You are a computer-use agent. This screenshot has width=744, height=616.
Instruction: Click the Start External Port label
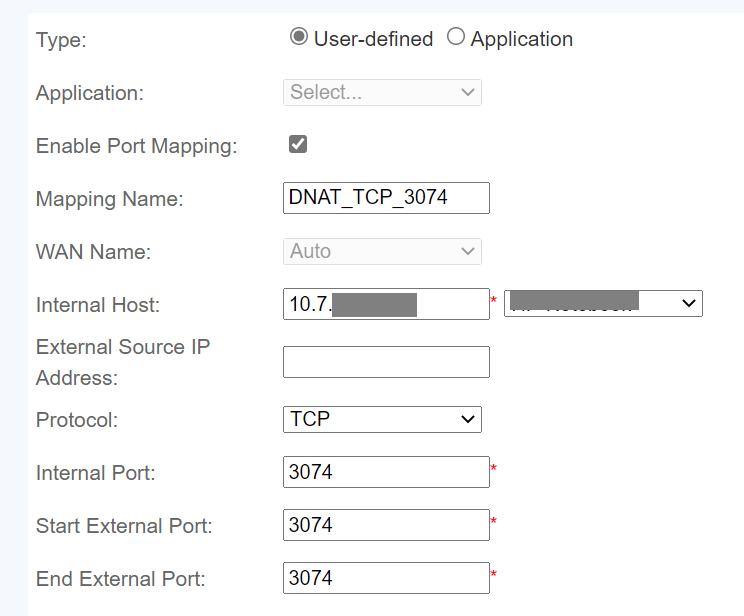tap(124, 526)
